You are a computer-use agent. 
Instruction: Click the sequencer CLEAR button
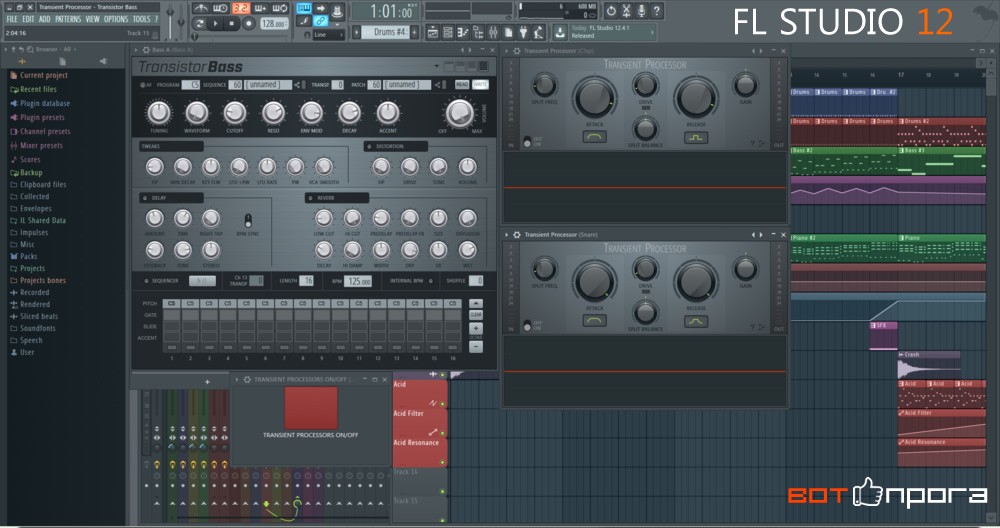476,315
